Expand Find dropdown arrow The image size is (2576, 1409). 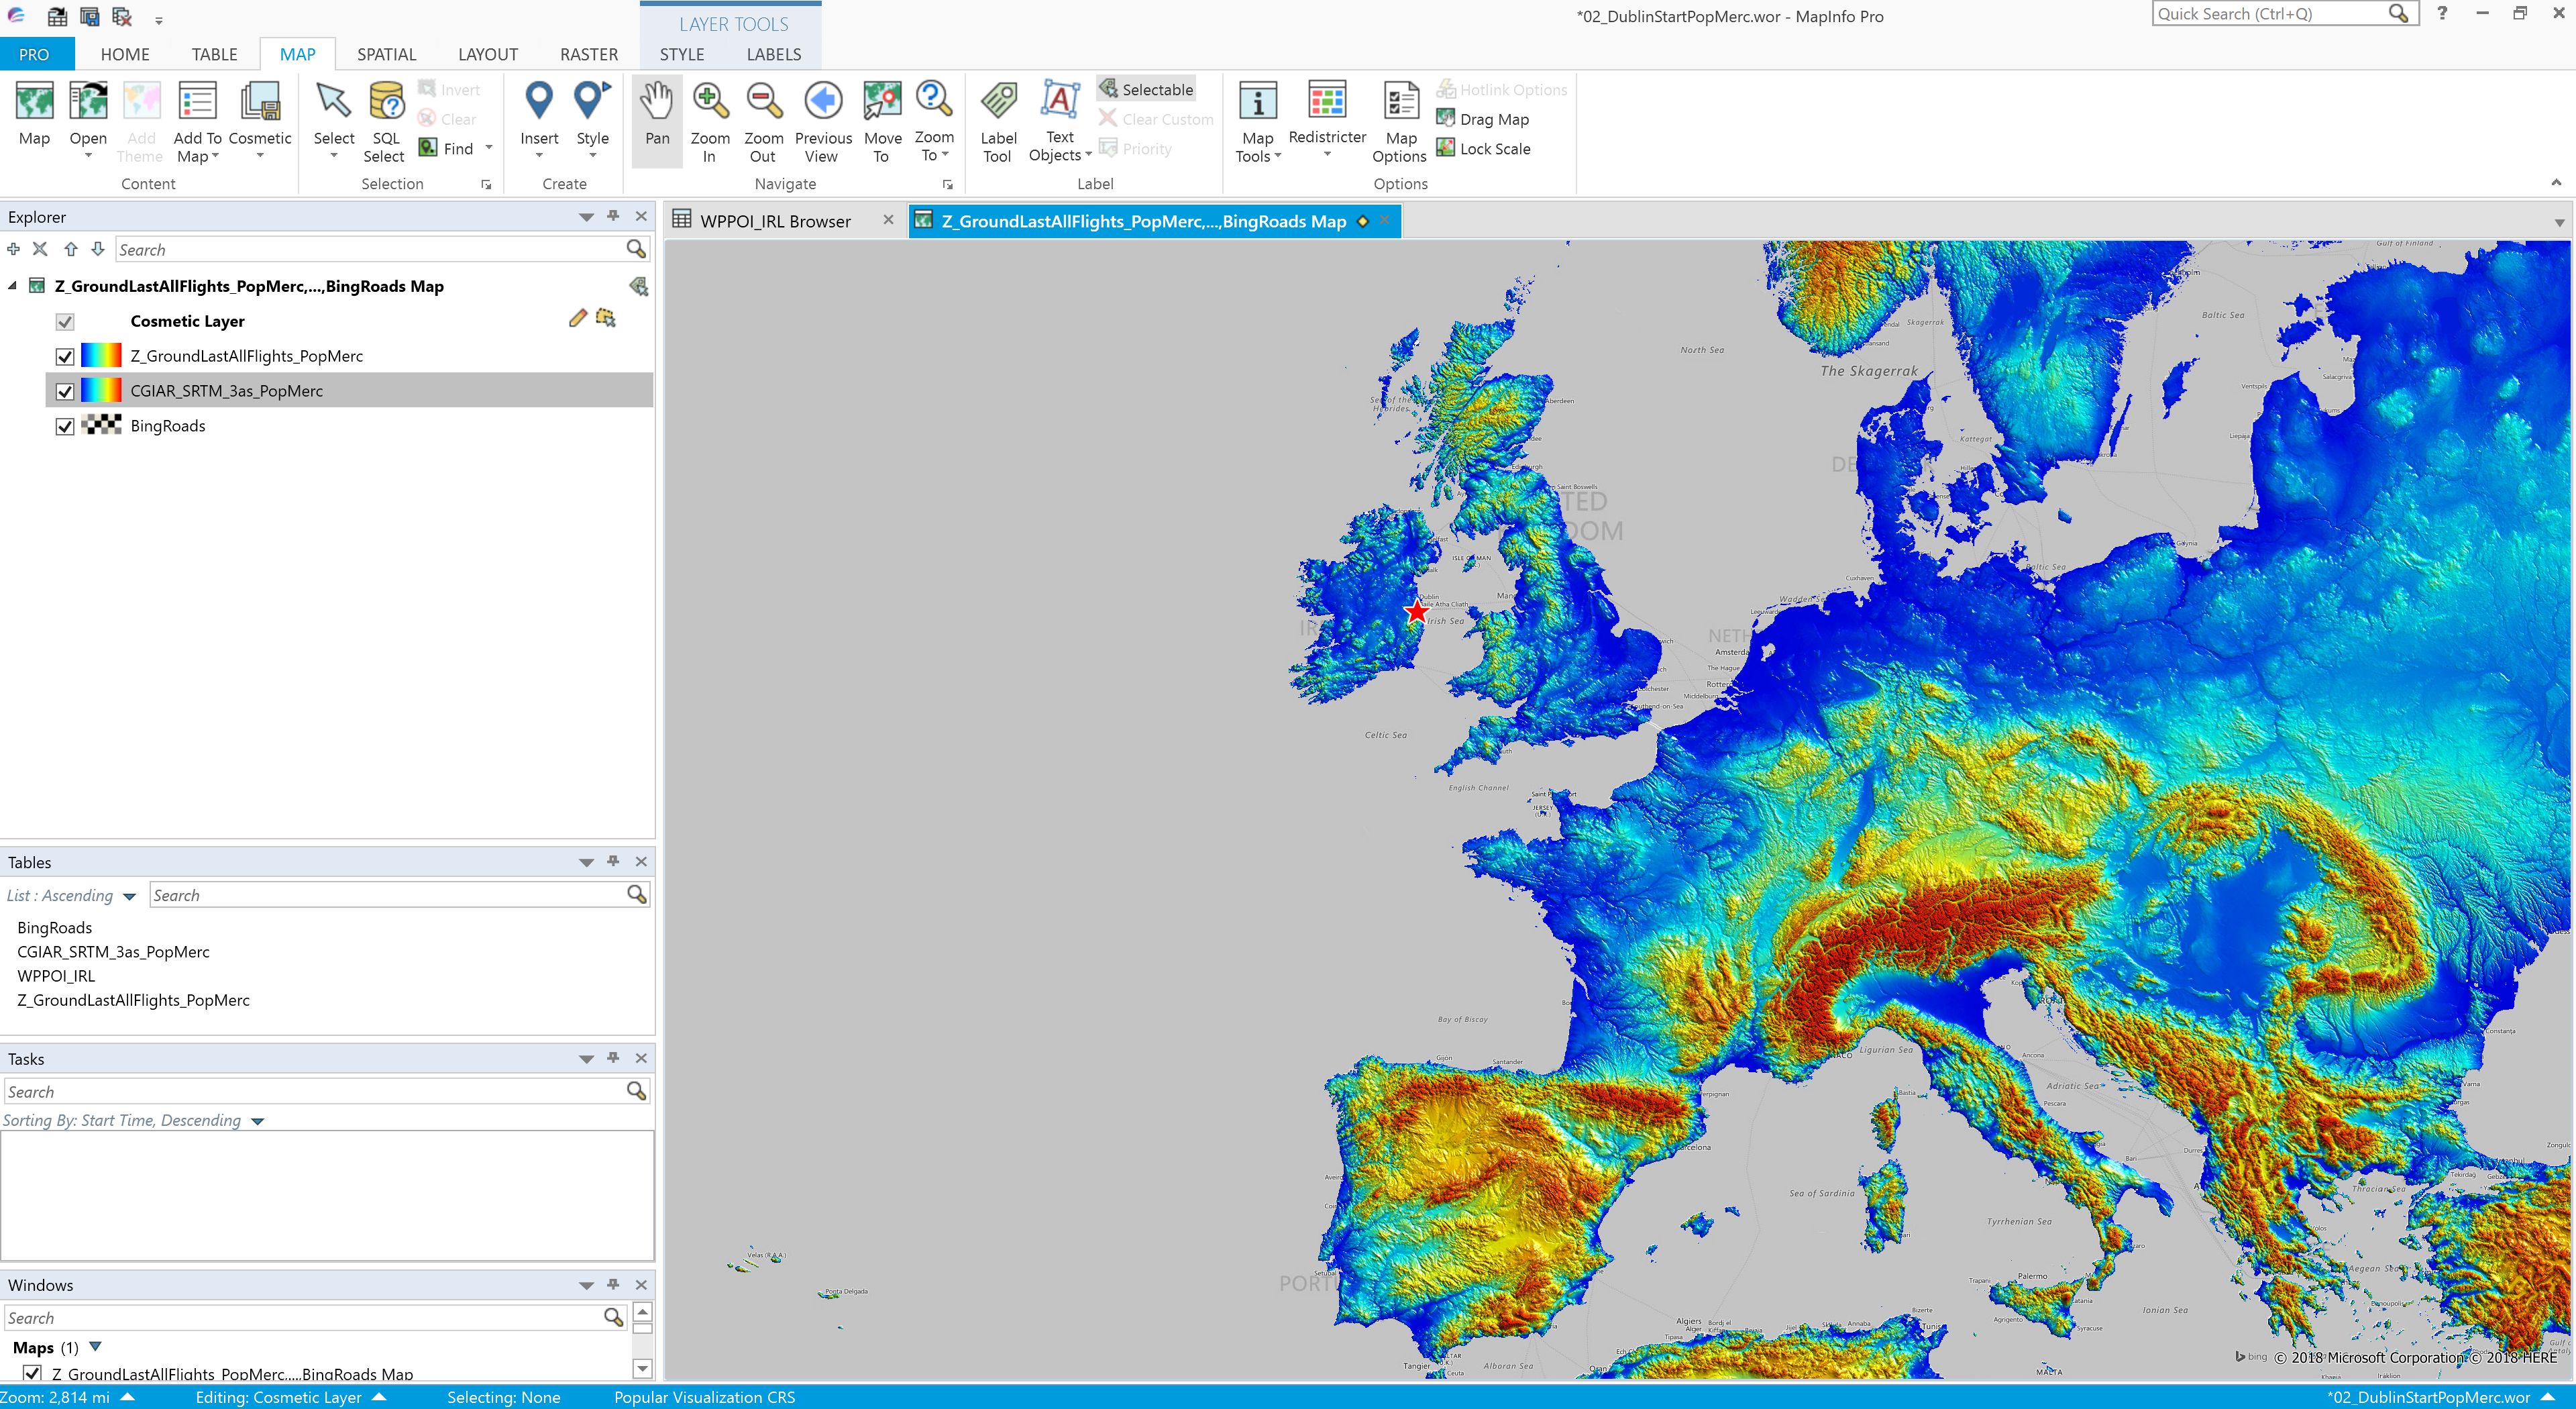489,148
